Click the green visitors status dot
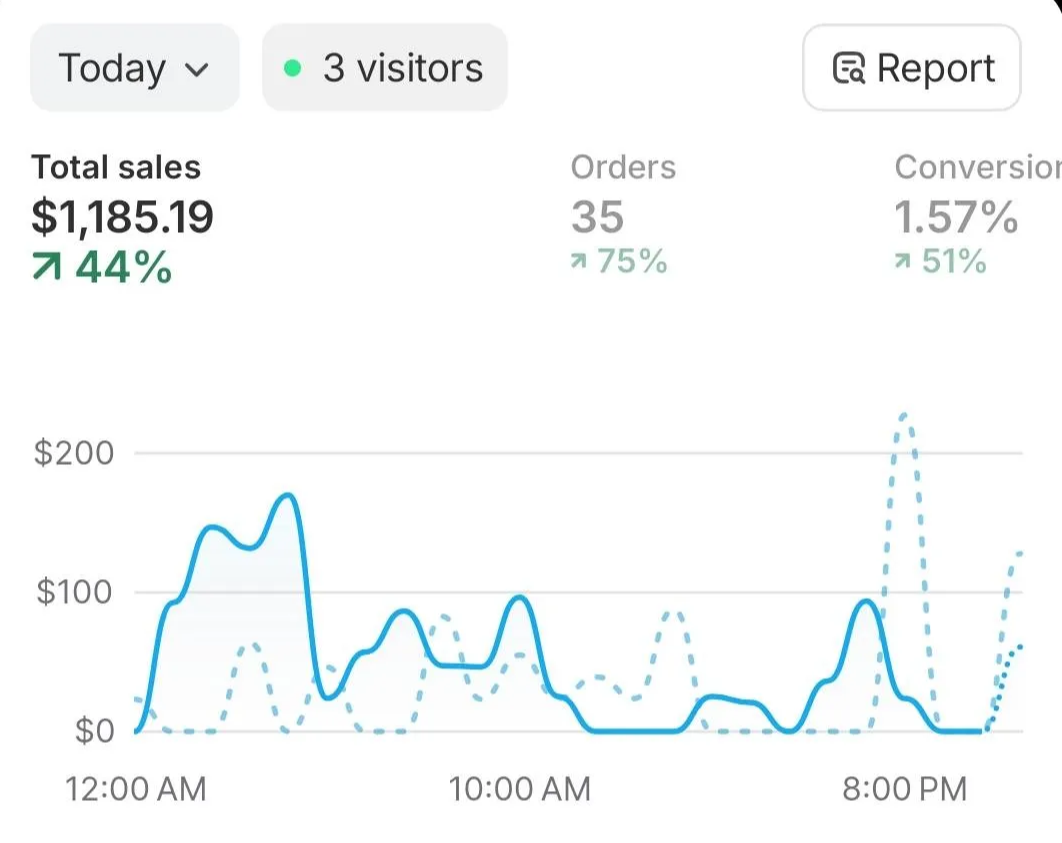The image size is (1062, 843). pyautogui.click(x=292, y=68)
